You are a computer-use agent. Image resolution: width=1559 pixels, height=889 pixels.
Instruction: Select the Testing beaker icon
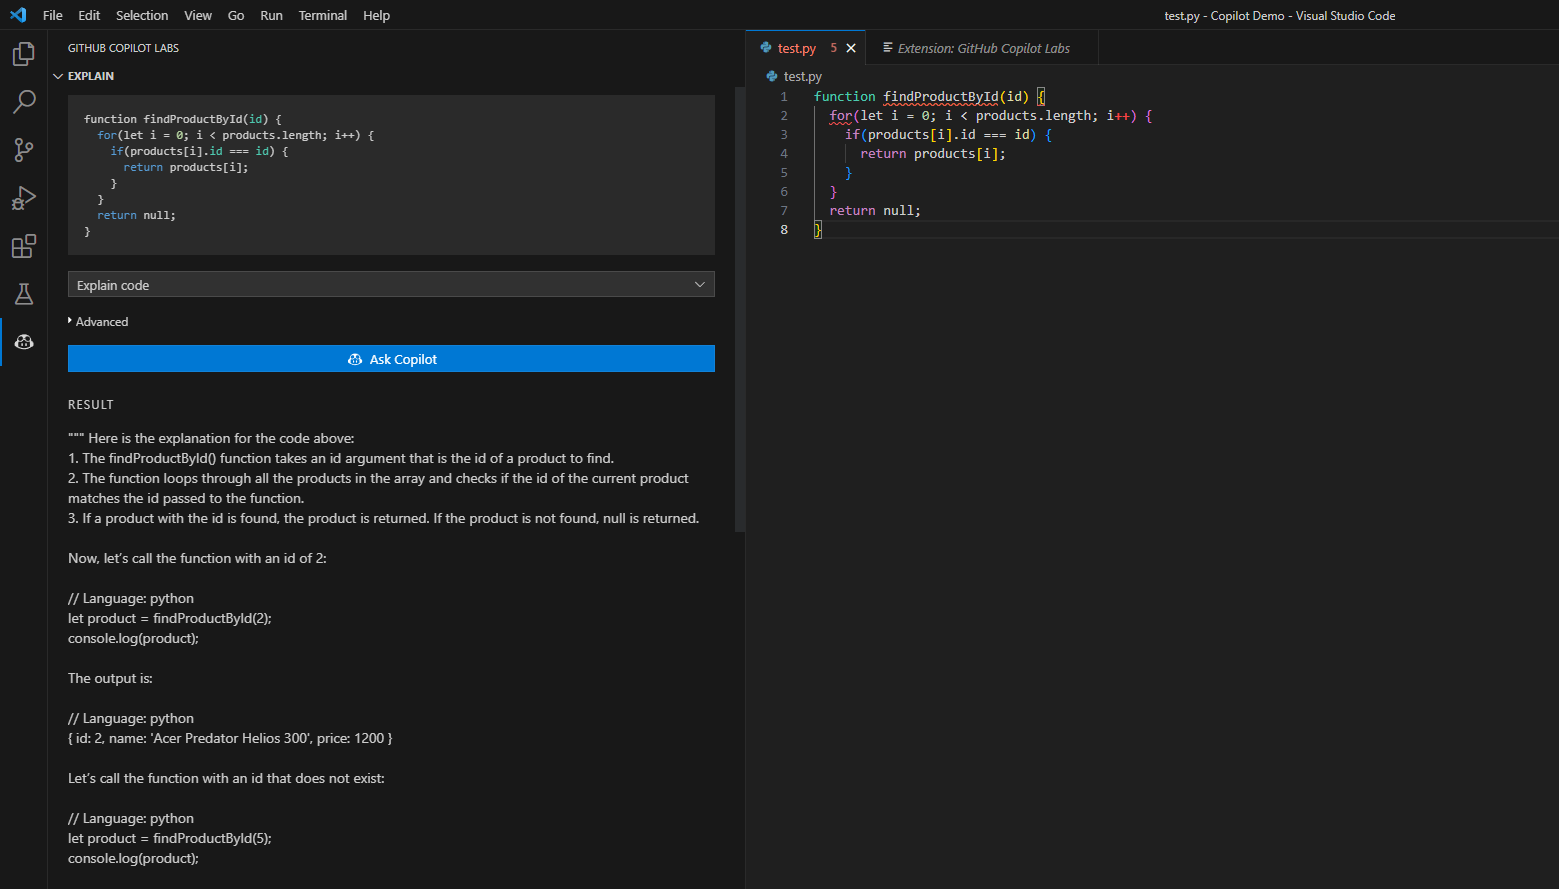point(23,293)
